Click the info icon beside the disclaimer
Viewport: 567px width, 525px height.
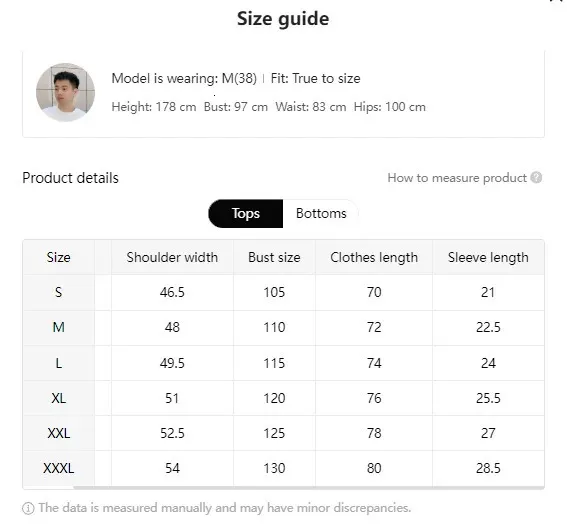point(28,508)
